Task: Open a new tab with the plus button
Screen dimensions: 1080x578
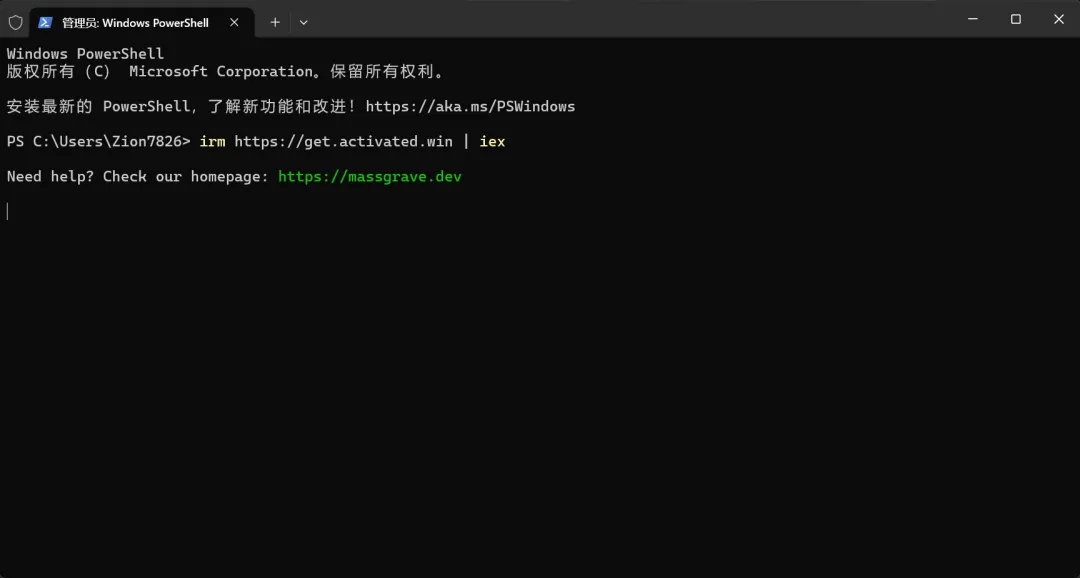Action: [275, 22]
